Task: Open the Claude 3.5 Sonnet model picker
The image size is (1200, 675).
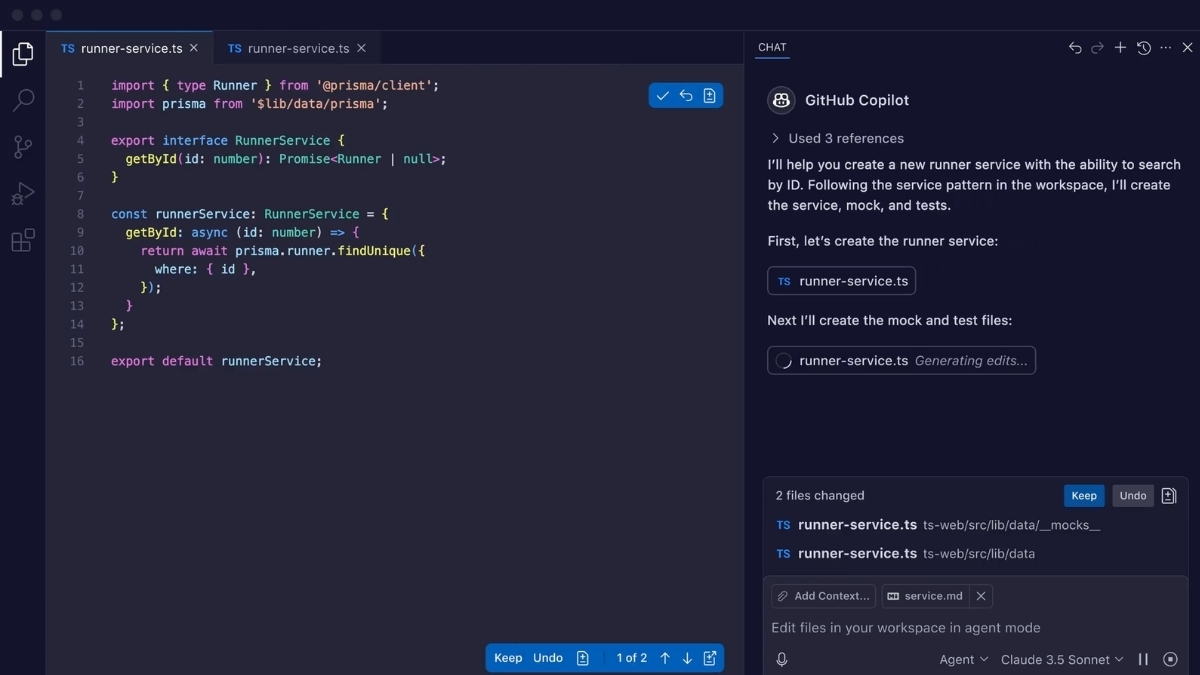Action: click(x=1061, y=659)
